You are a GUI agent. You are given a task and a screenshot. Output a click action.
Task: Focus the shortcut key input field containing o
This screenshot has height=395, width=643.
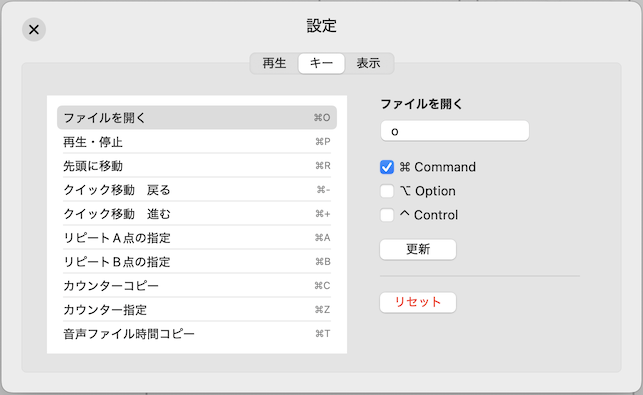coord(455,131)
